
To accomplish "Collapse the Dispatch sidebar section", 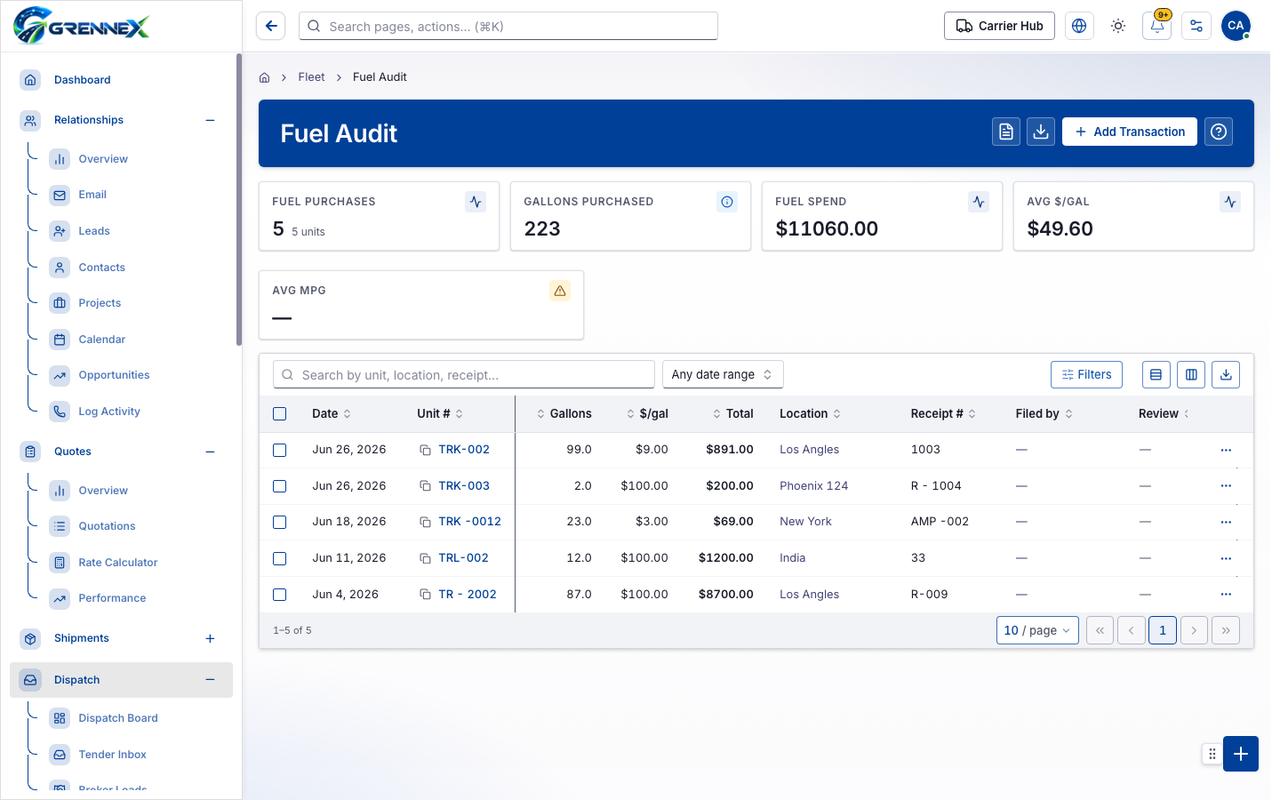I will click(210, 680).
